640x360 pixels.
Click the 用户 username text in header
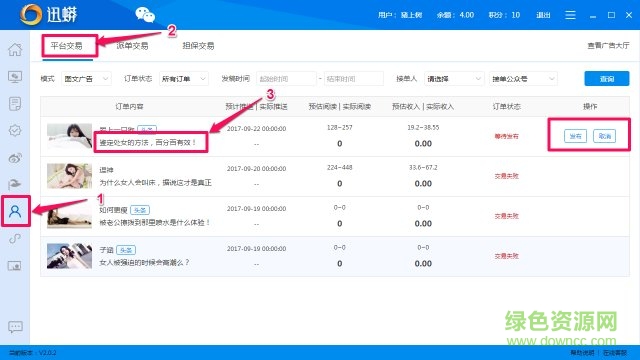(400, 15)
